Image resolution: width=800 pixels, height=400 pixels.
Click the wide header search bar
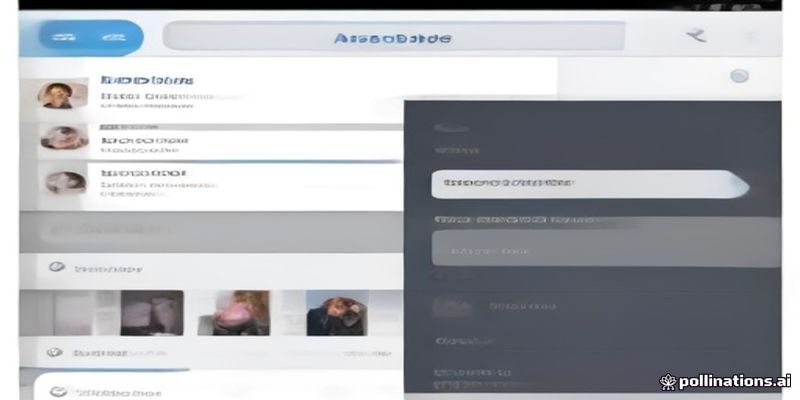click(393, 36)
